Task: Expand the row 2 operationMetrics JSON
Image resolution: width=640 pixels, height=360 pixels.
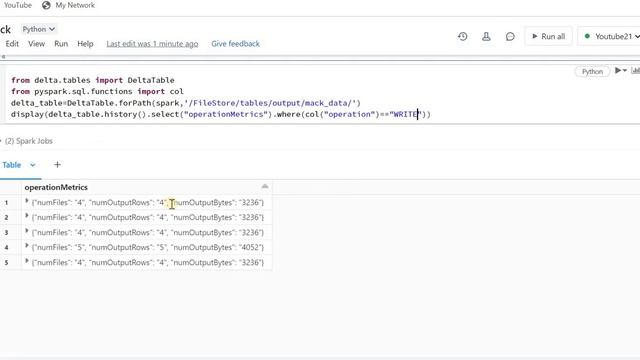Action: coord(27,216)
